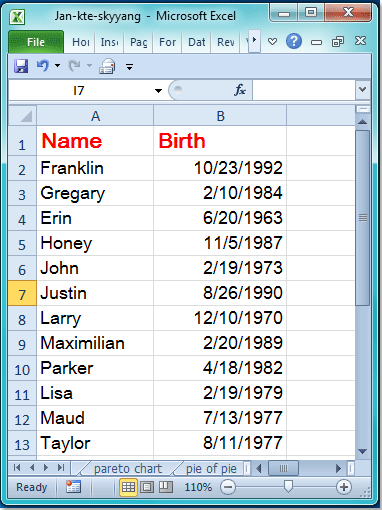Switch to the pareto chart sheet
The width and height of the screenshot is (382, 510).
128,469
